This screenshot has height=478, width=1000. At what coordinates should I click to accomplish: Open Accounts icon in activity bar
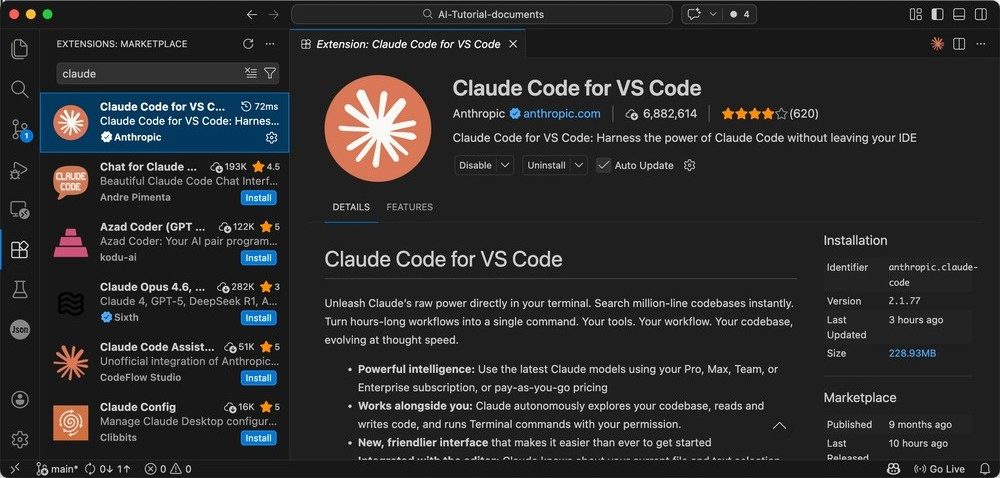point(19,399)
